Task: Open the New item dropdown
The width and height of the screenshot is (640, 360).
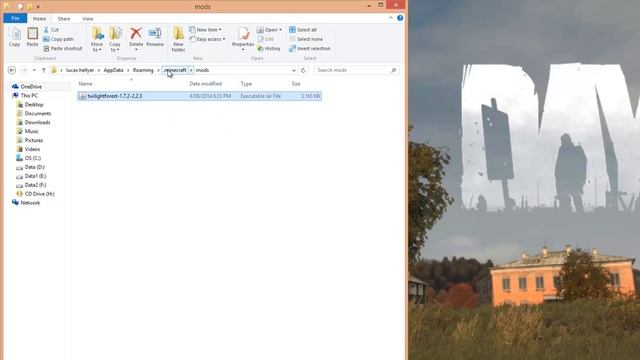Action: coord(205,30)
